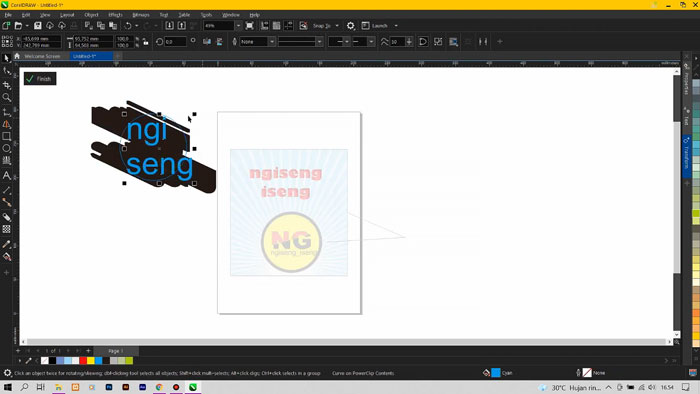Screen dimensions: 700x394
Task: Toggle Mirror vertically button
Action: click(x=219, y=41)
